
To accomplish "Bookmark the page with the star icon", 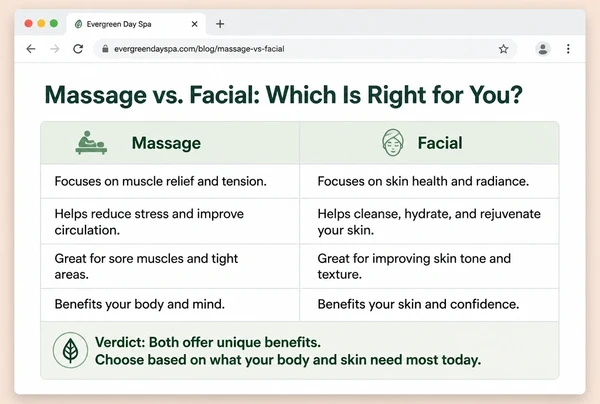I will pyautogui.click(x=504, y=49).
